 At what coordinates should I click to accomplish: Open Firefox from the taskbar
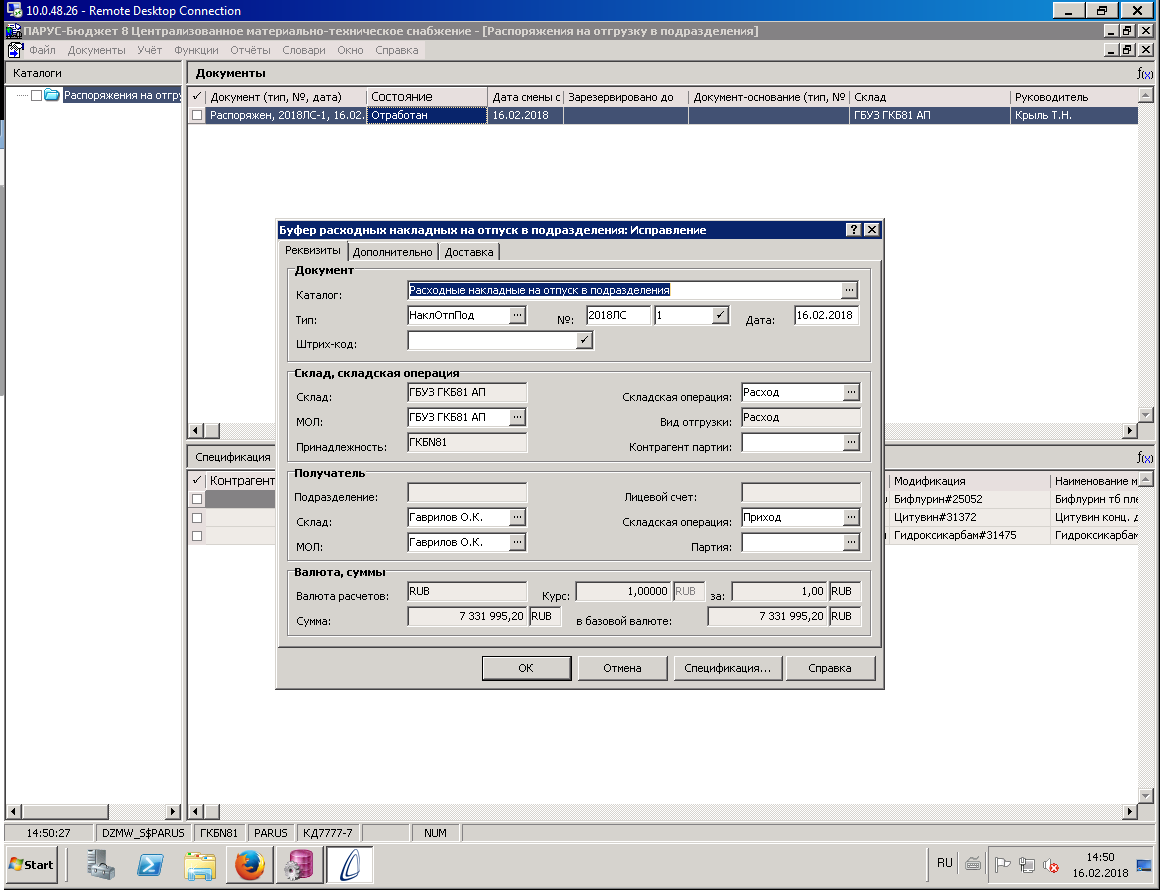coord(249,864)
